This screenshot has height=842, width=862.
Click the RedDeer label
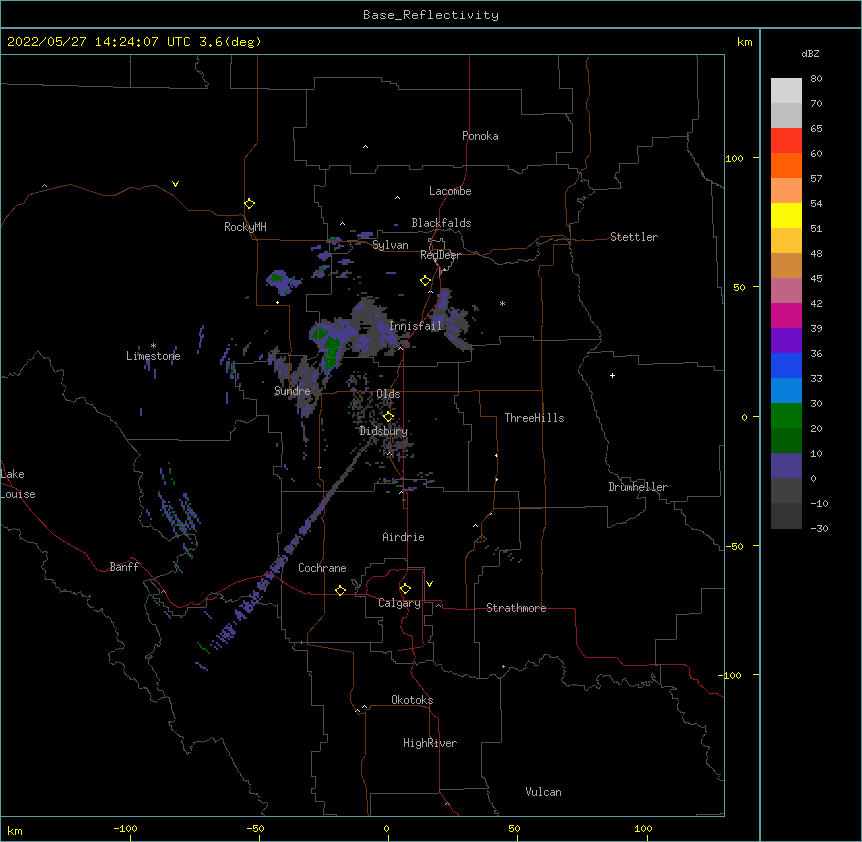tap(440, 255)
